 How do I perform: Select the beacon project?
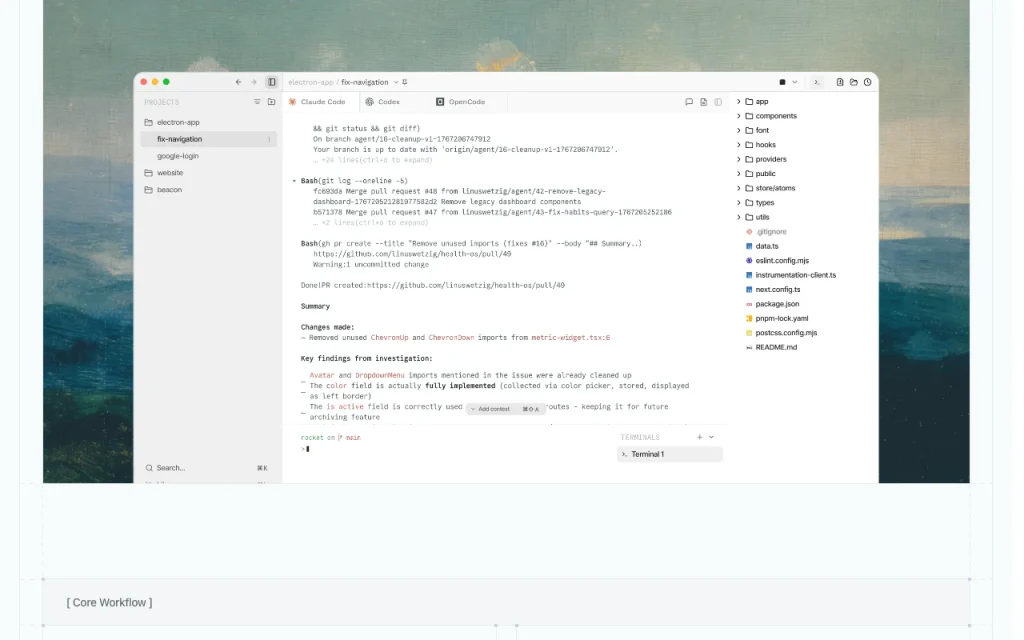point(208,190)
